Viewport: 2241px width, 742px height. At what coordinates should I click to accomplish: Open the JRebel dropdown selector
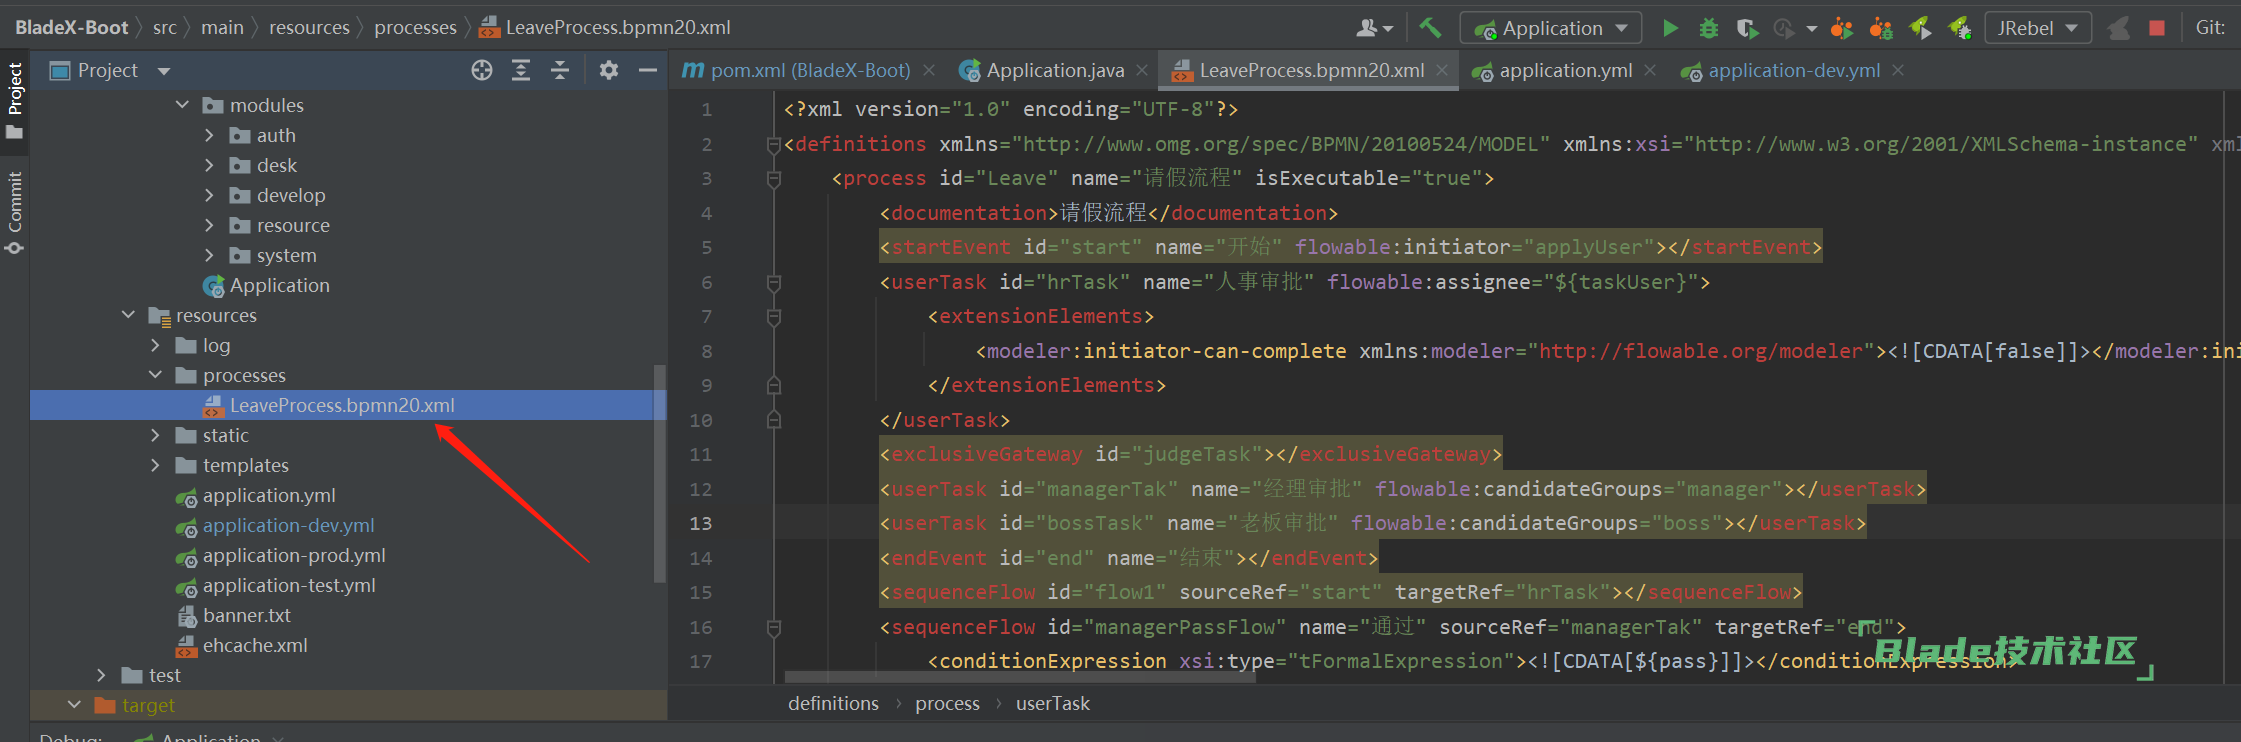(x=2039, y=28)
